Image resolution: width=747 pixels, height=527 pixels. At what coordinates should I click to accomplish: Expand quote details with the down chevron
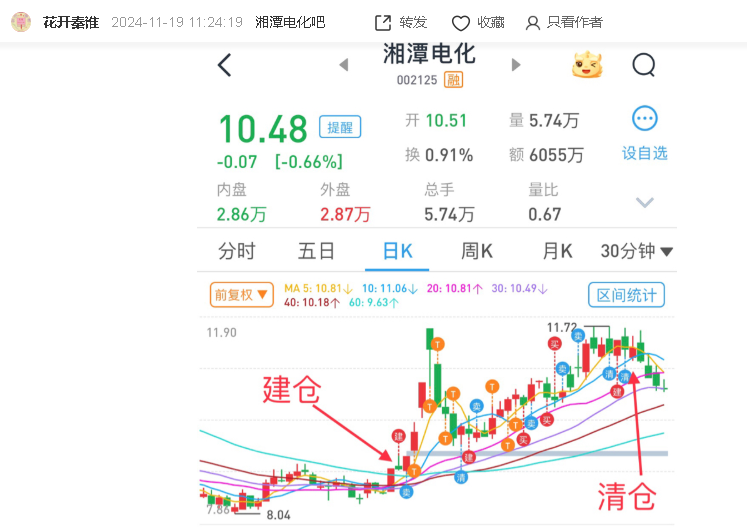point(645,203)
